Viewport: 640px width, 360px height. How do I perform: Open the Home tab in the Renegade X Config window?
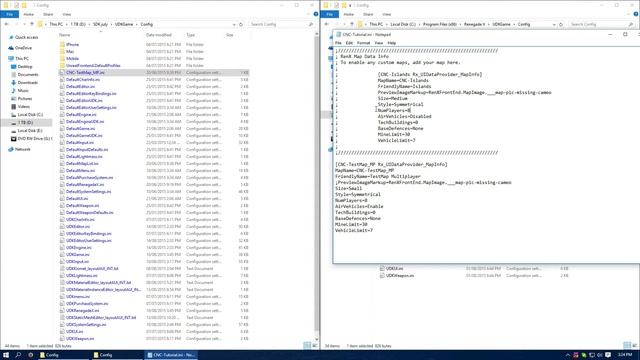pyautogui.click(x=349, y=14)
